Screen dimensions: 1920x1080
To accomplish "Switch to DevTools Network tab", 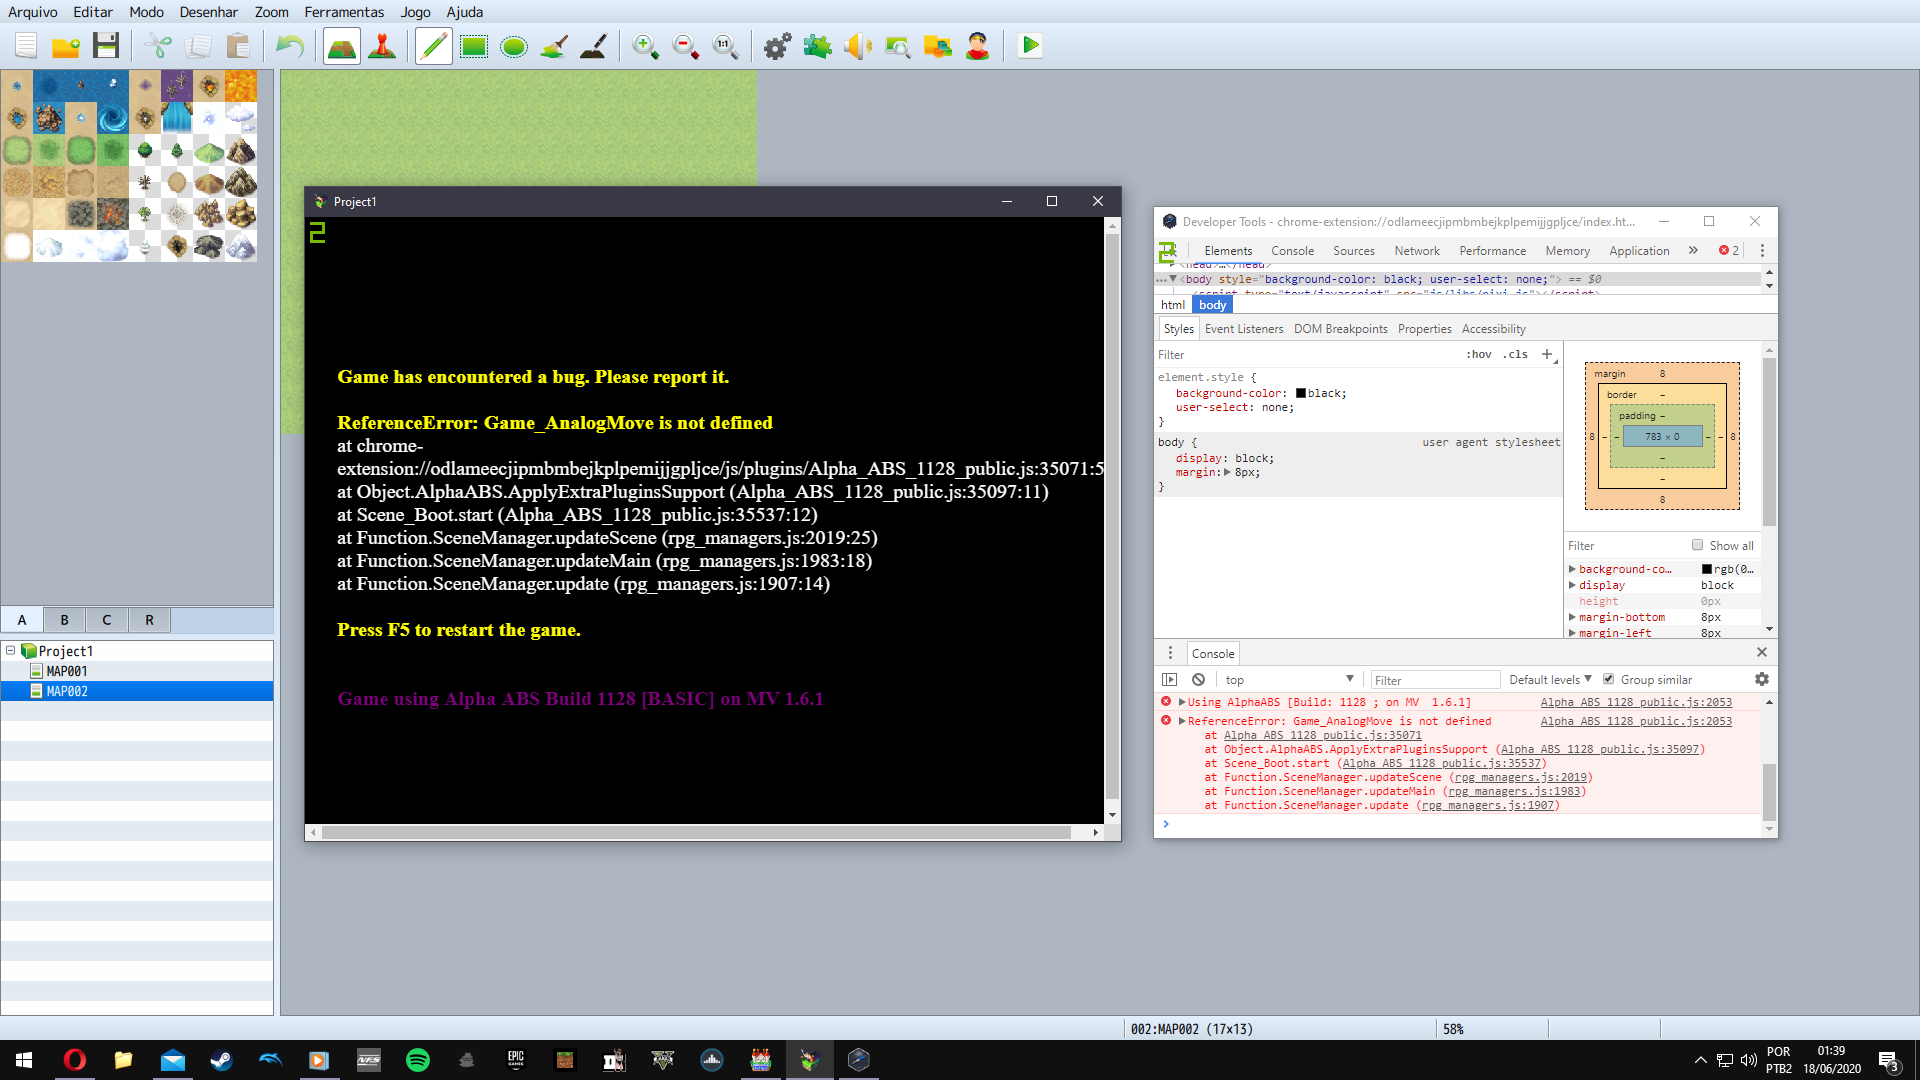I will (x=1417, y=251).
